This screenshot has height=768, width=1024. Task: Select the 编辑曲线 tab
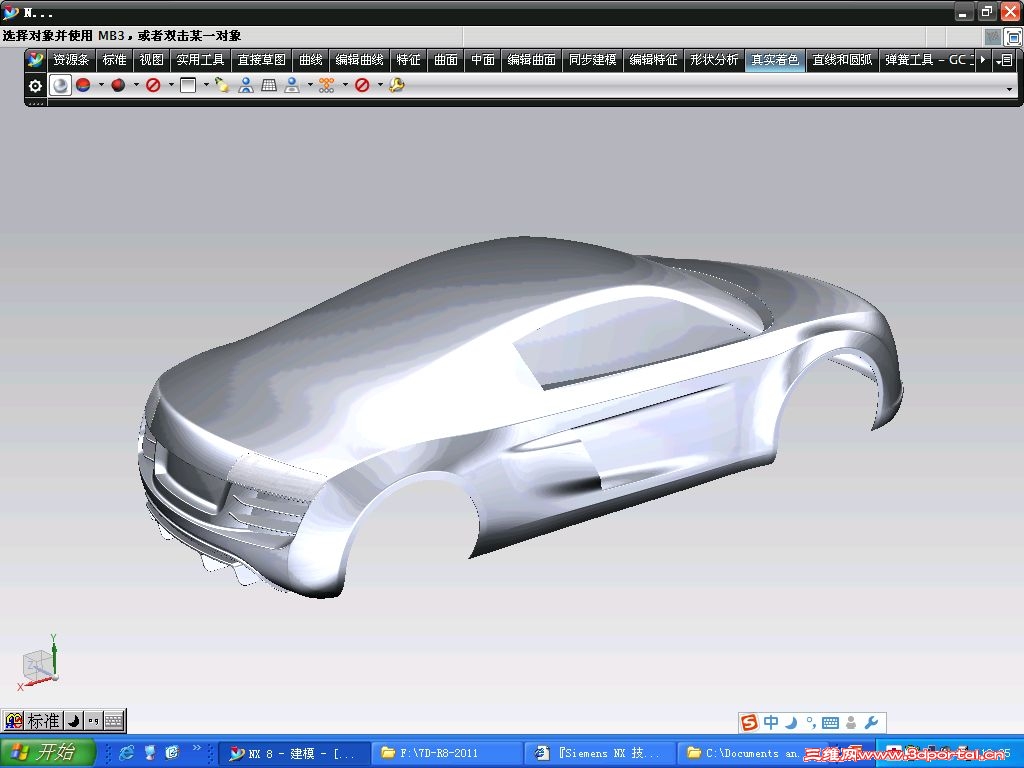(359, 60)
